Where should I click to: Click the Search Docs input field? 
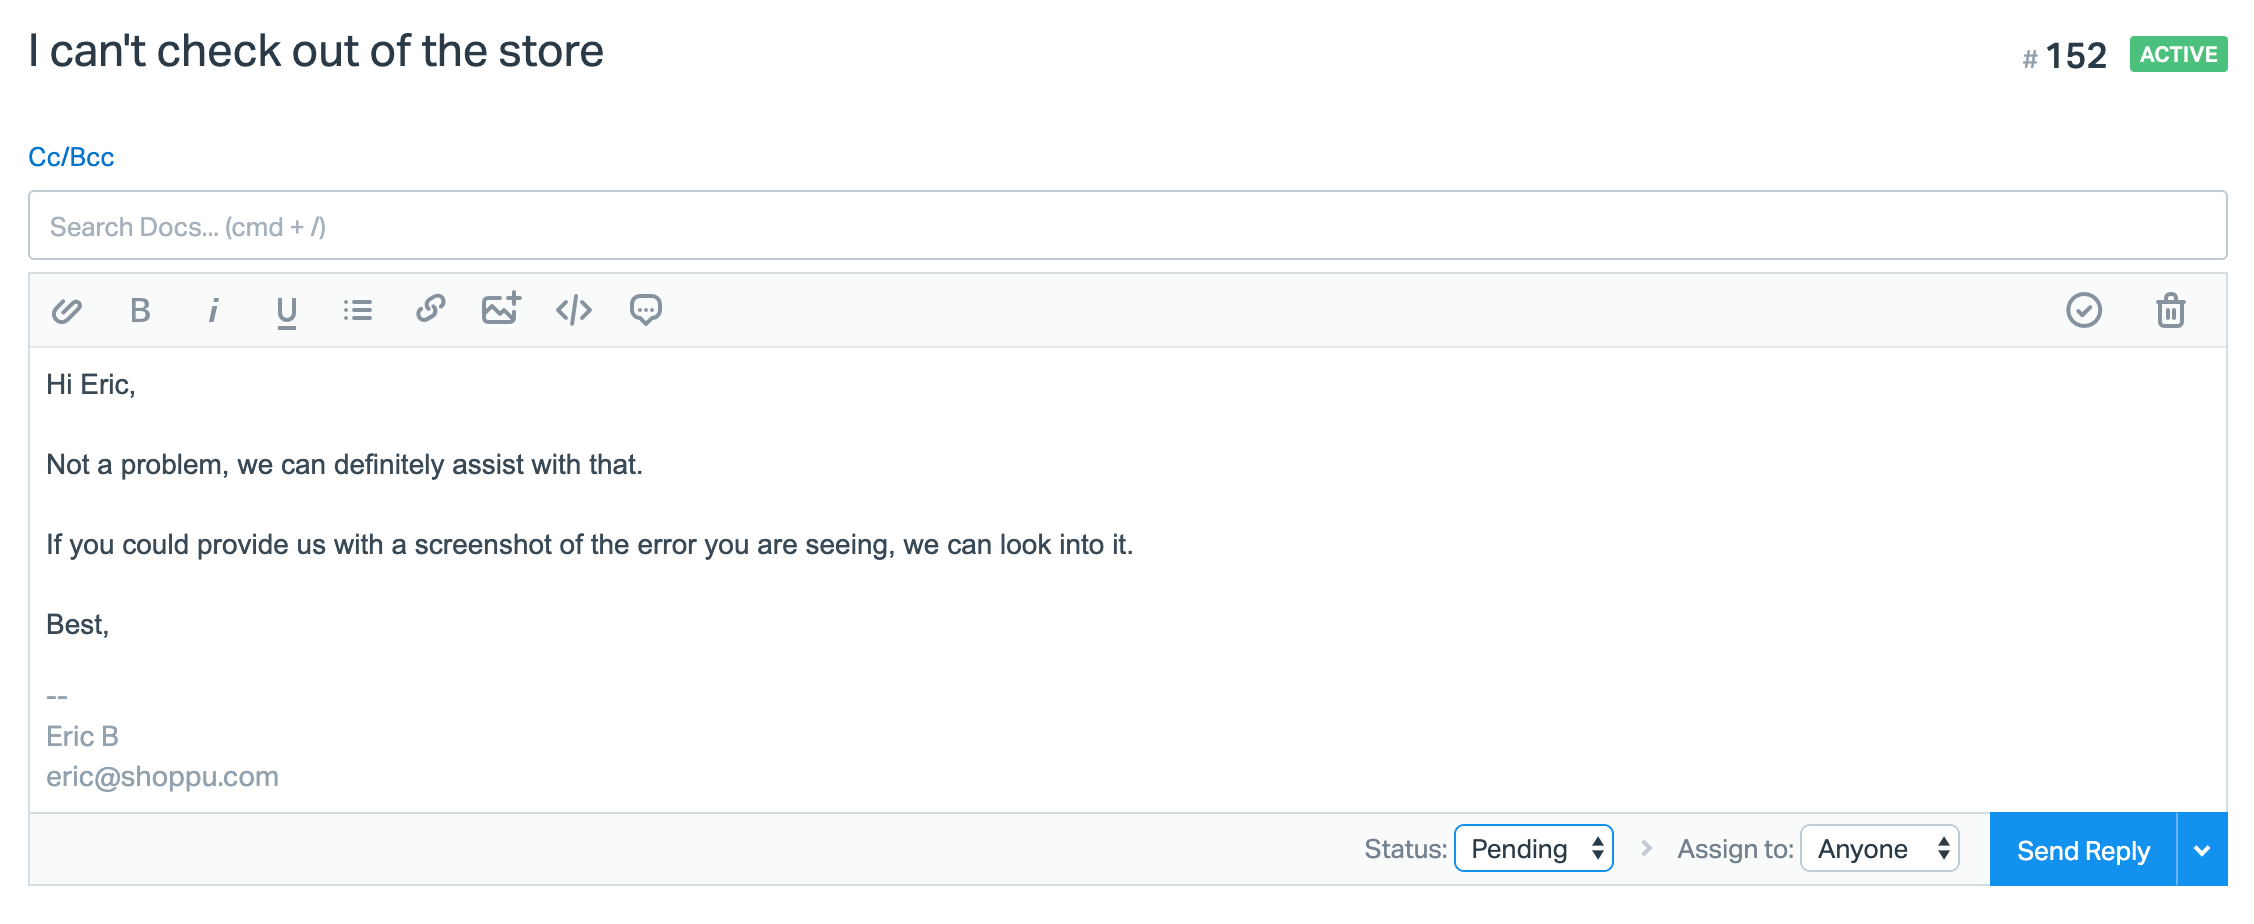[x=1126, y=227]
